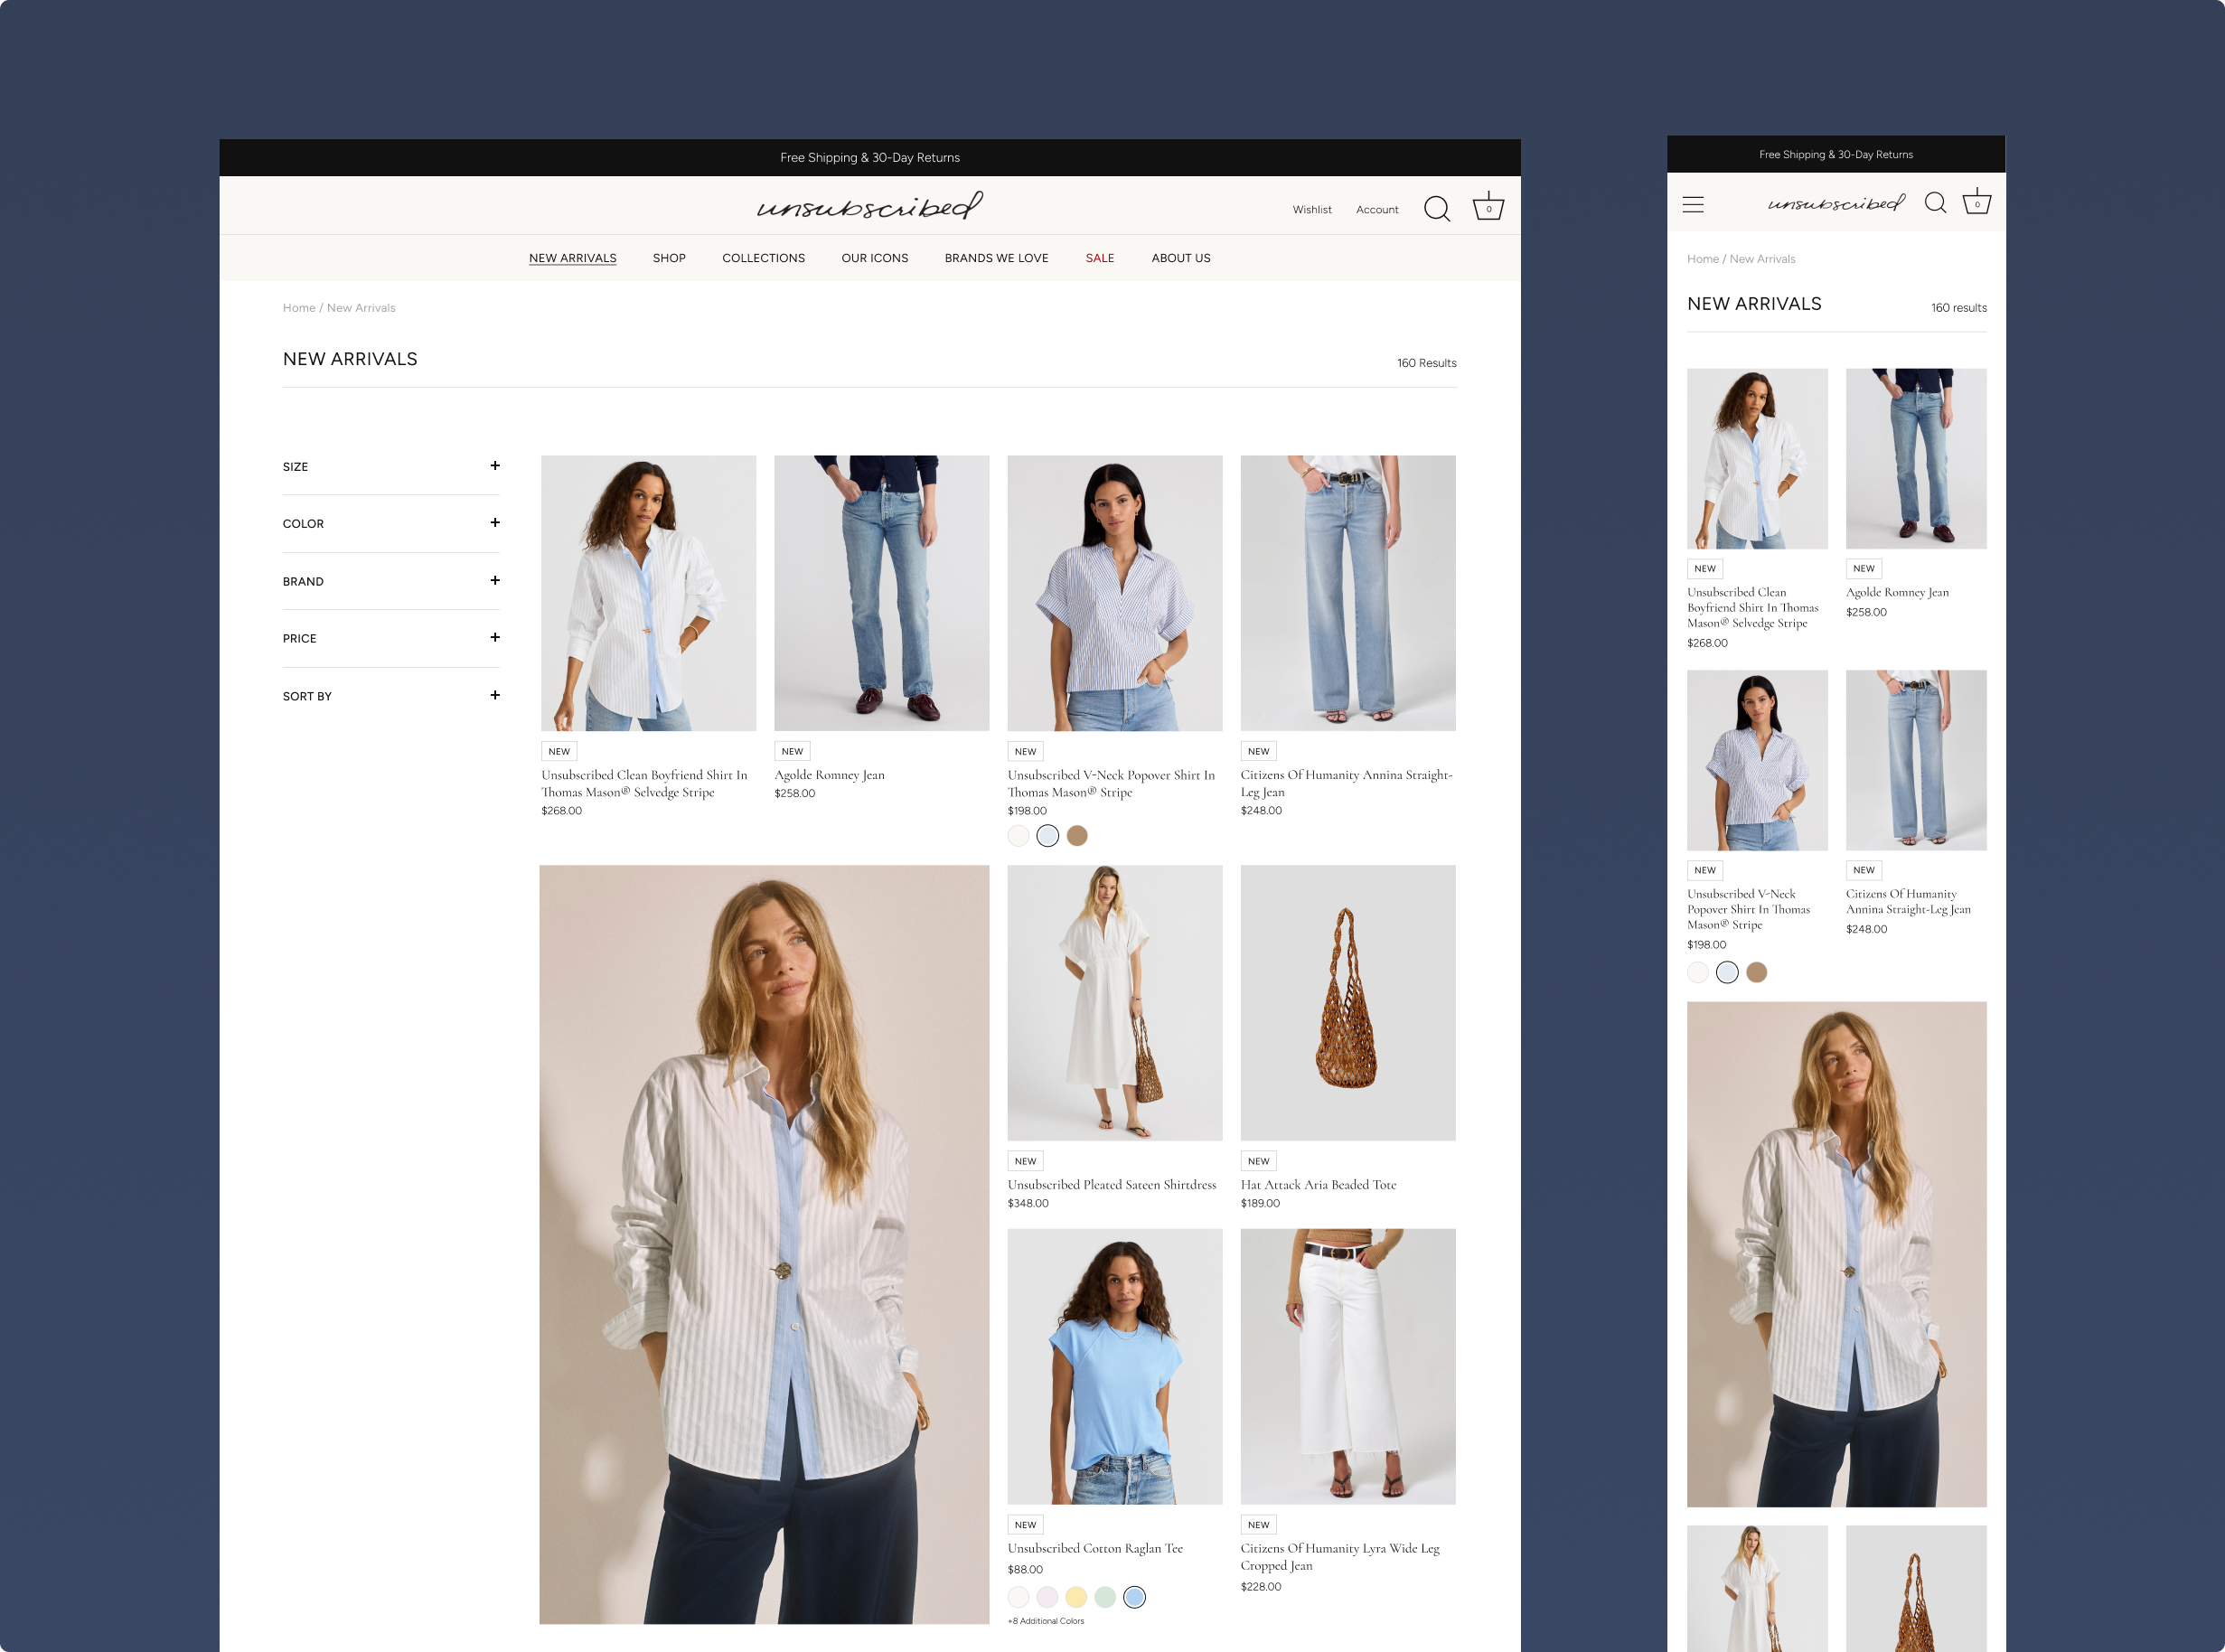Click the desktop Unsubscribed logo
This screenshot has width=2225, height=1652.
click(869, 206)
